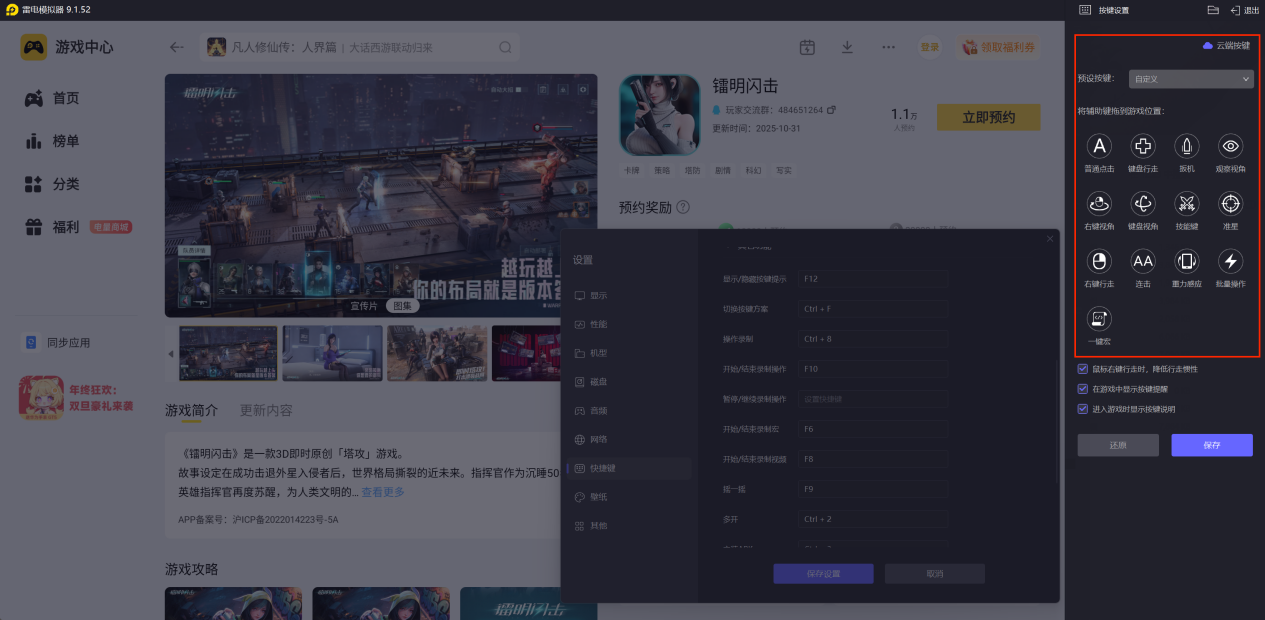The width and height of the screenshot is (1265, 620).
Task: Select the 观察视角 eye view icon
Action: (1231, 147)
